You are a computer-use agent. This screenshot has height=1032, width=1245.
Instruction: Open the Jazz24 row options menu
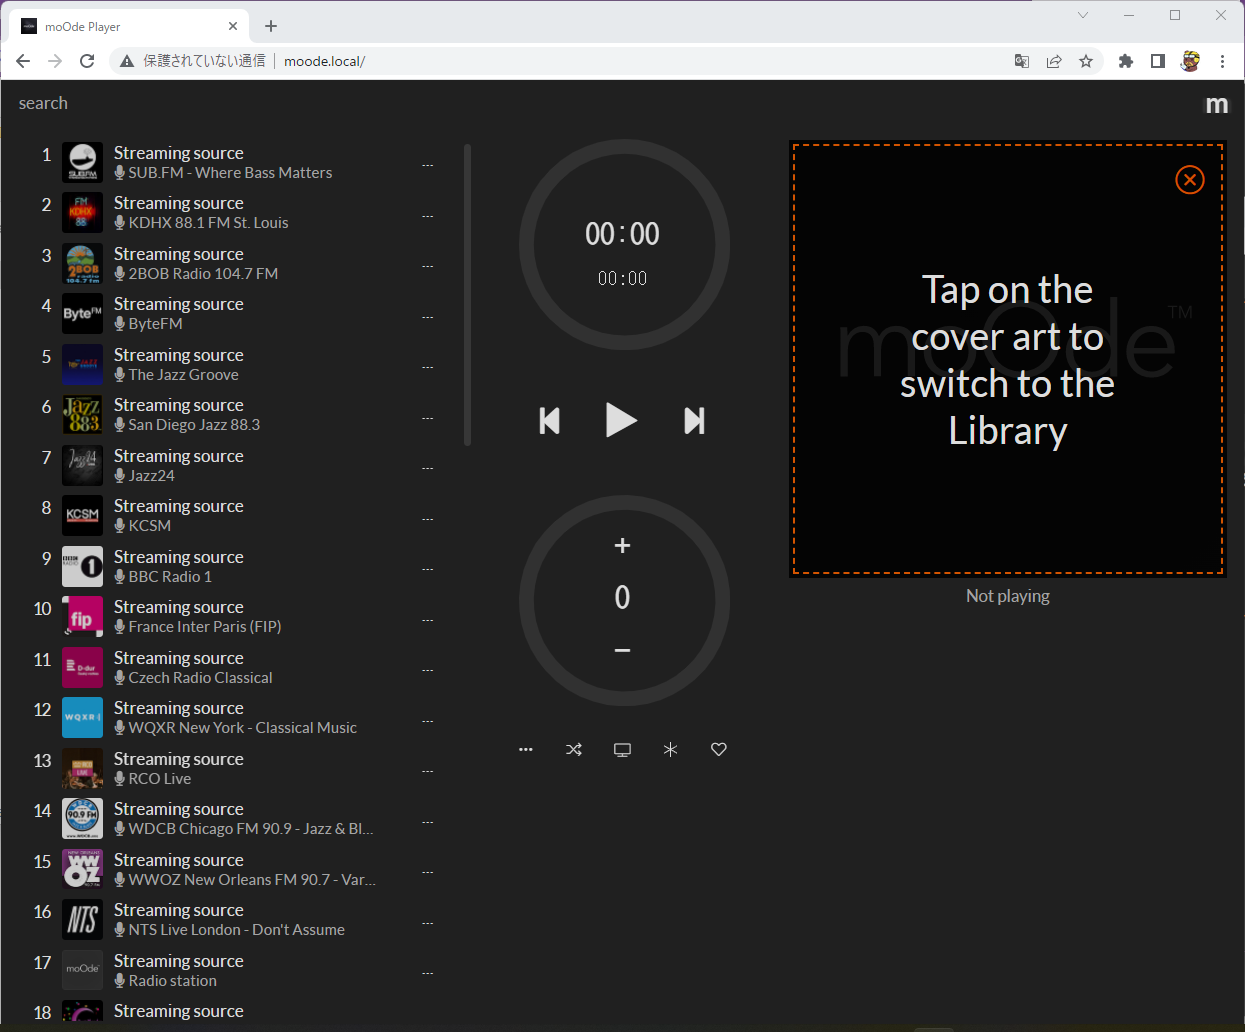tap(428, 468)
